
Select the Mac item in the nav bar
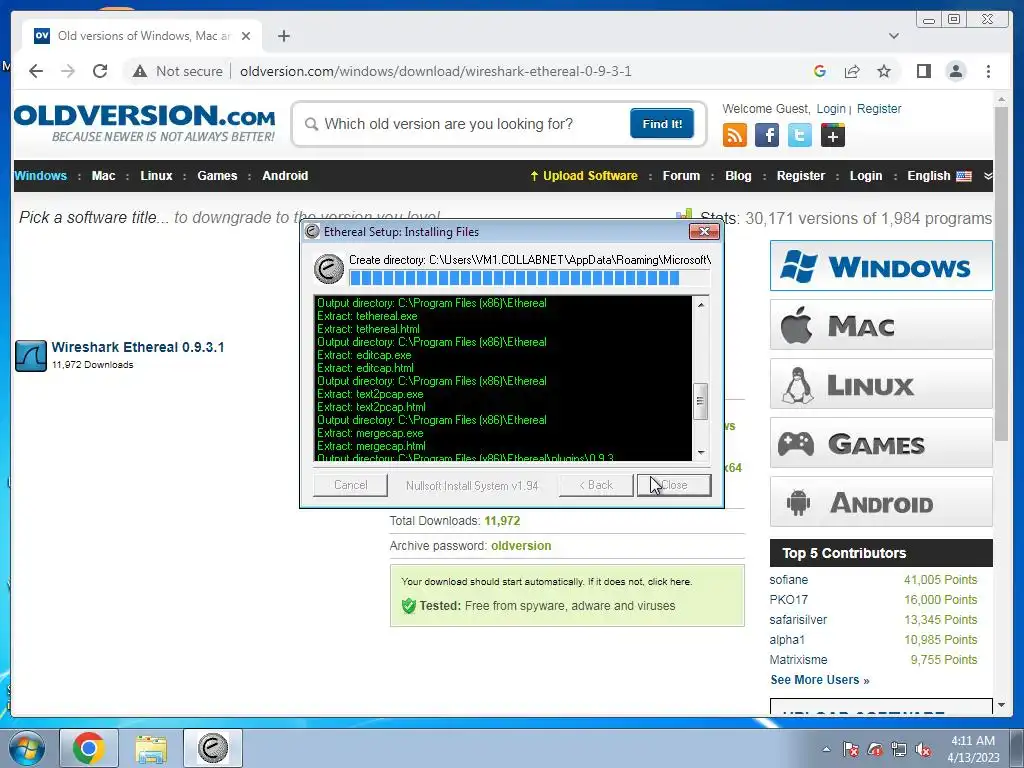tap(103, 176)
